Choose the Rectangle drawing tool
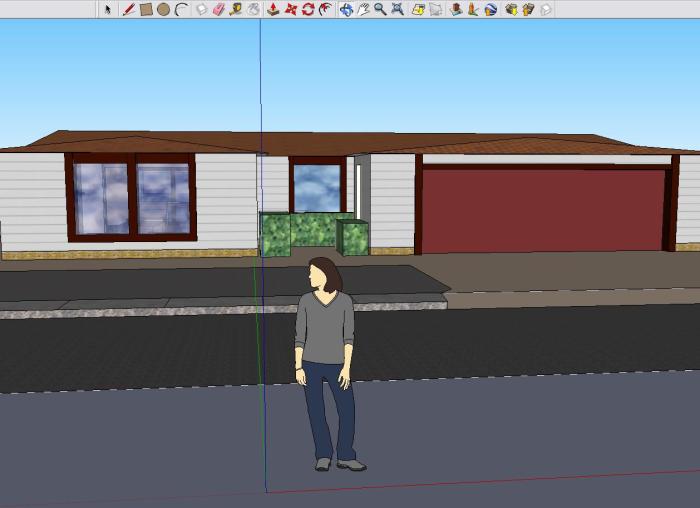The image size is (700, 508). click(x=146, y=9)
